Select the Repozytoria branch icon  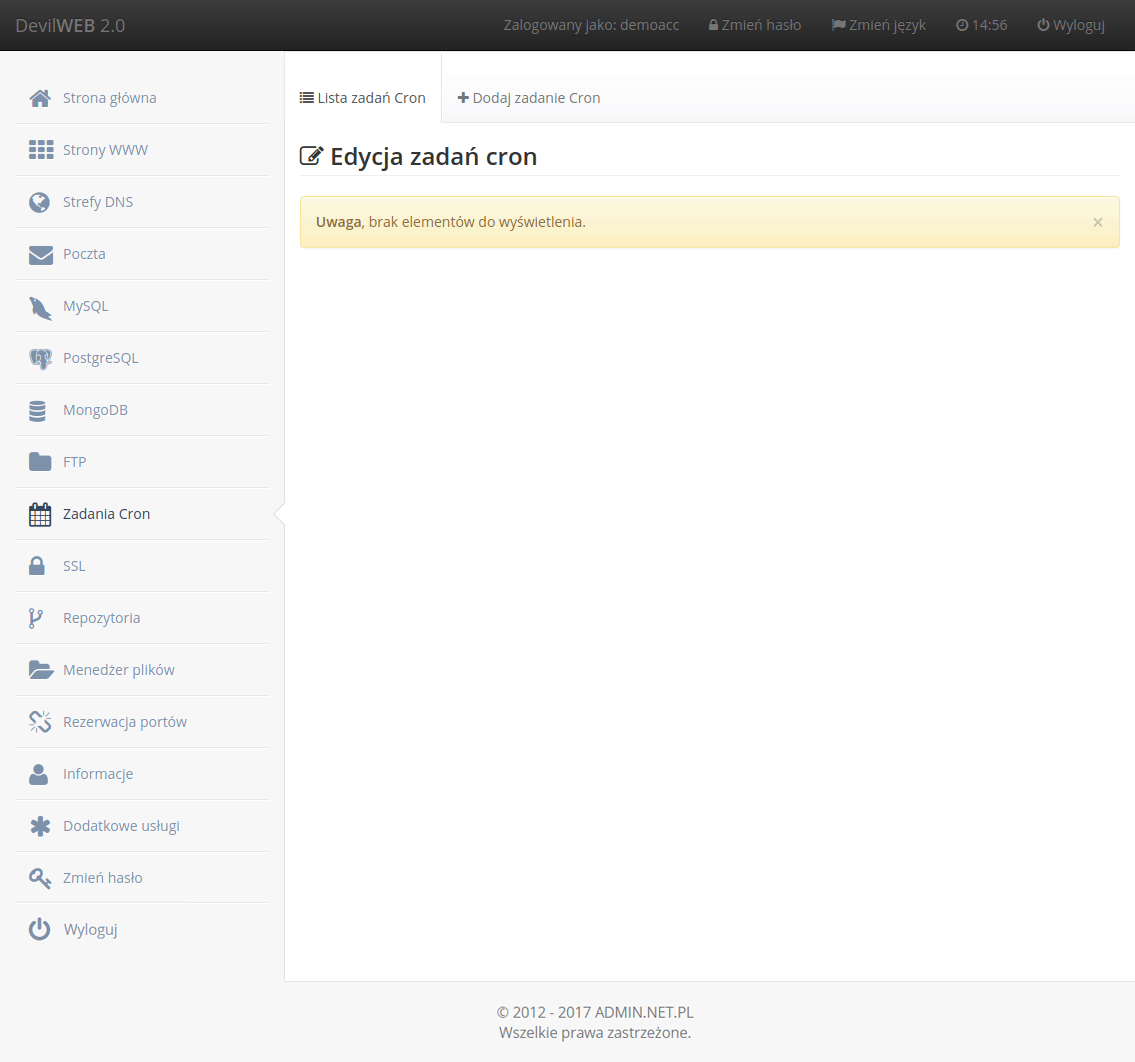[x=36, y=618]
